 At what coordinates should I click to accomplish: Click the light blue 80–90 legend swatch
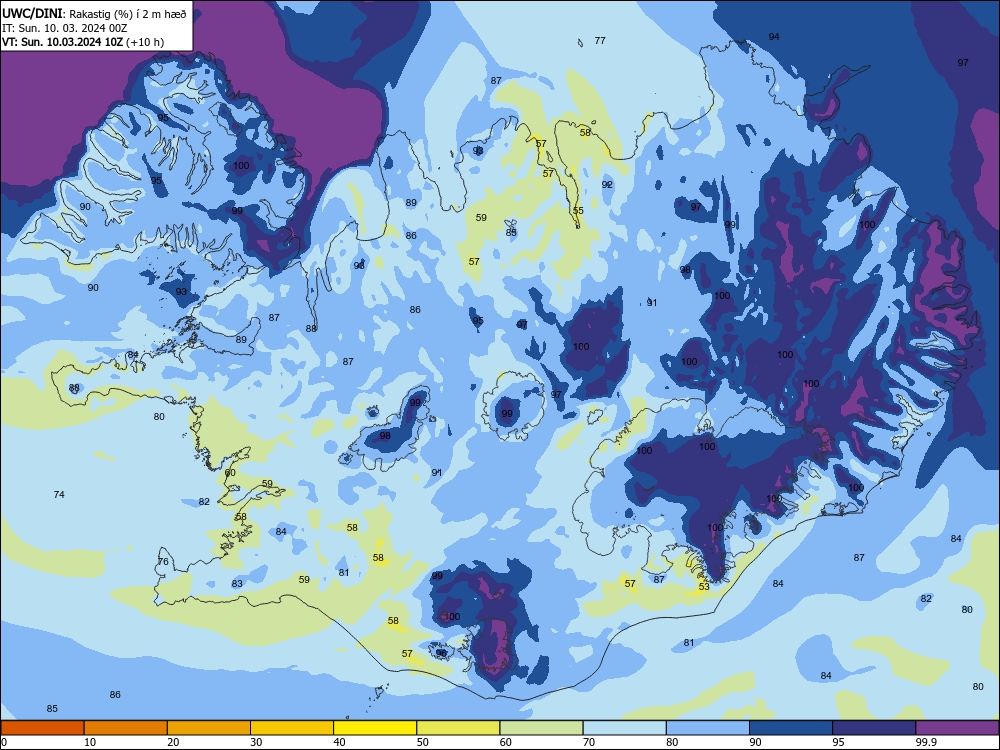pyautogui.click(x=708, y=728)
